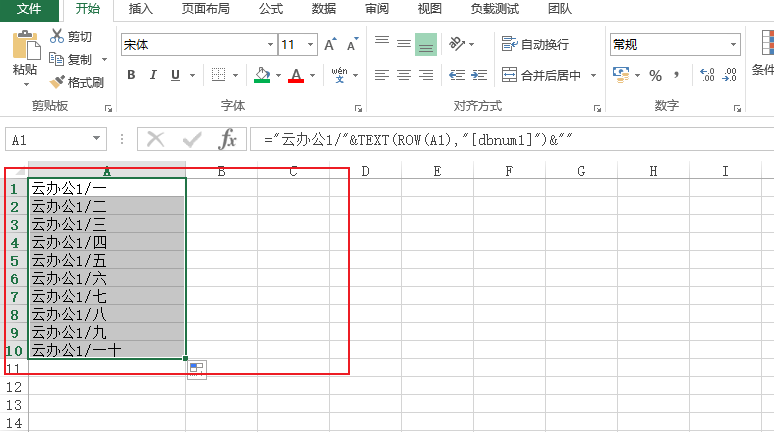Switch to the 页面布局 tab
774x432 pixels.
(x=206, y=9)
